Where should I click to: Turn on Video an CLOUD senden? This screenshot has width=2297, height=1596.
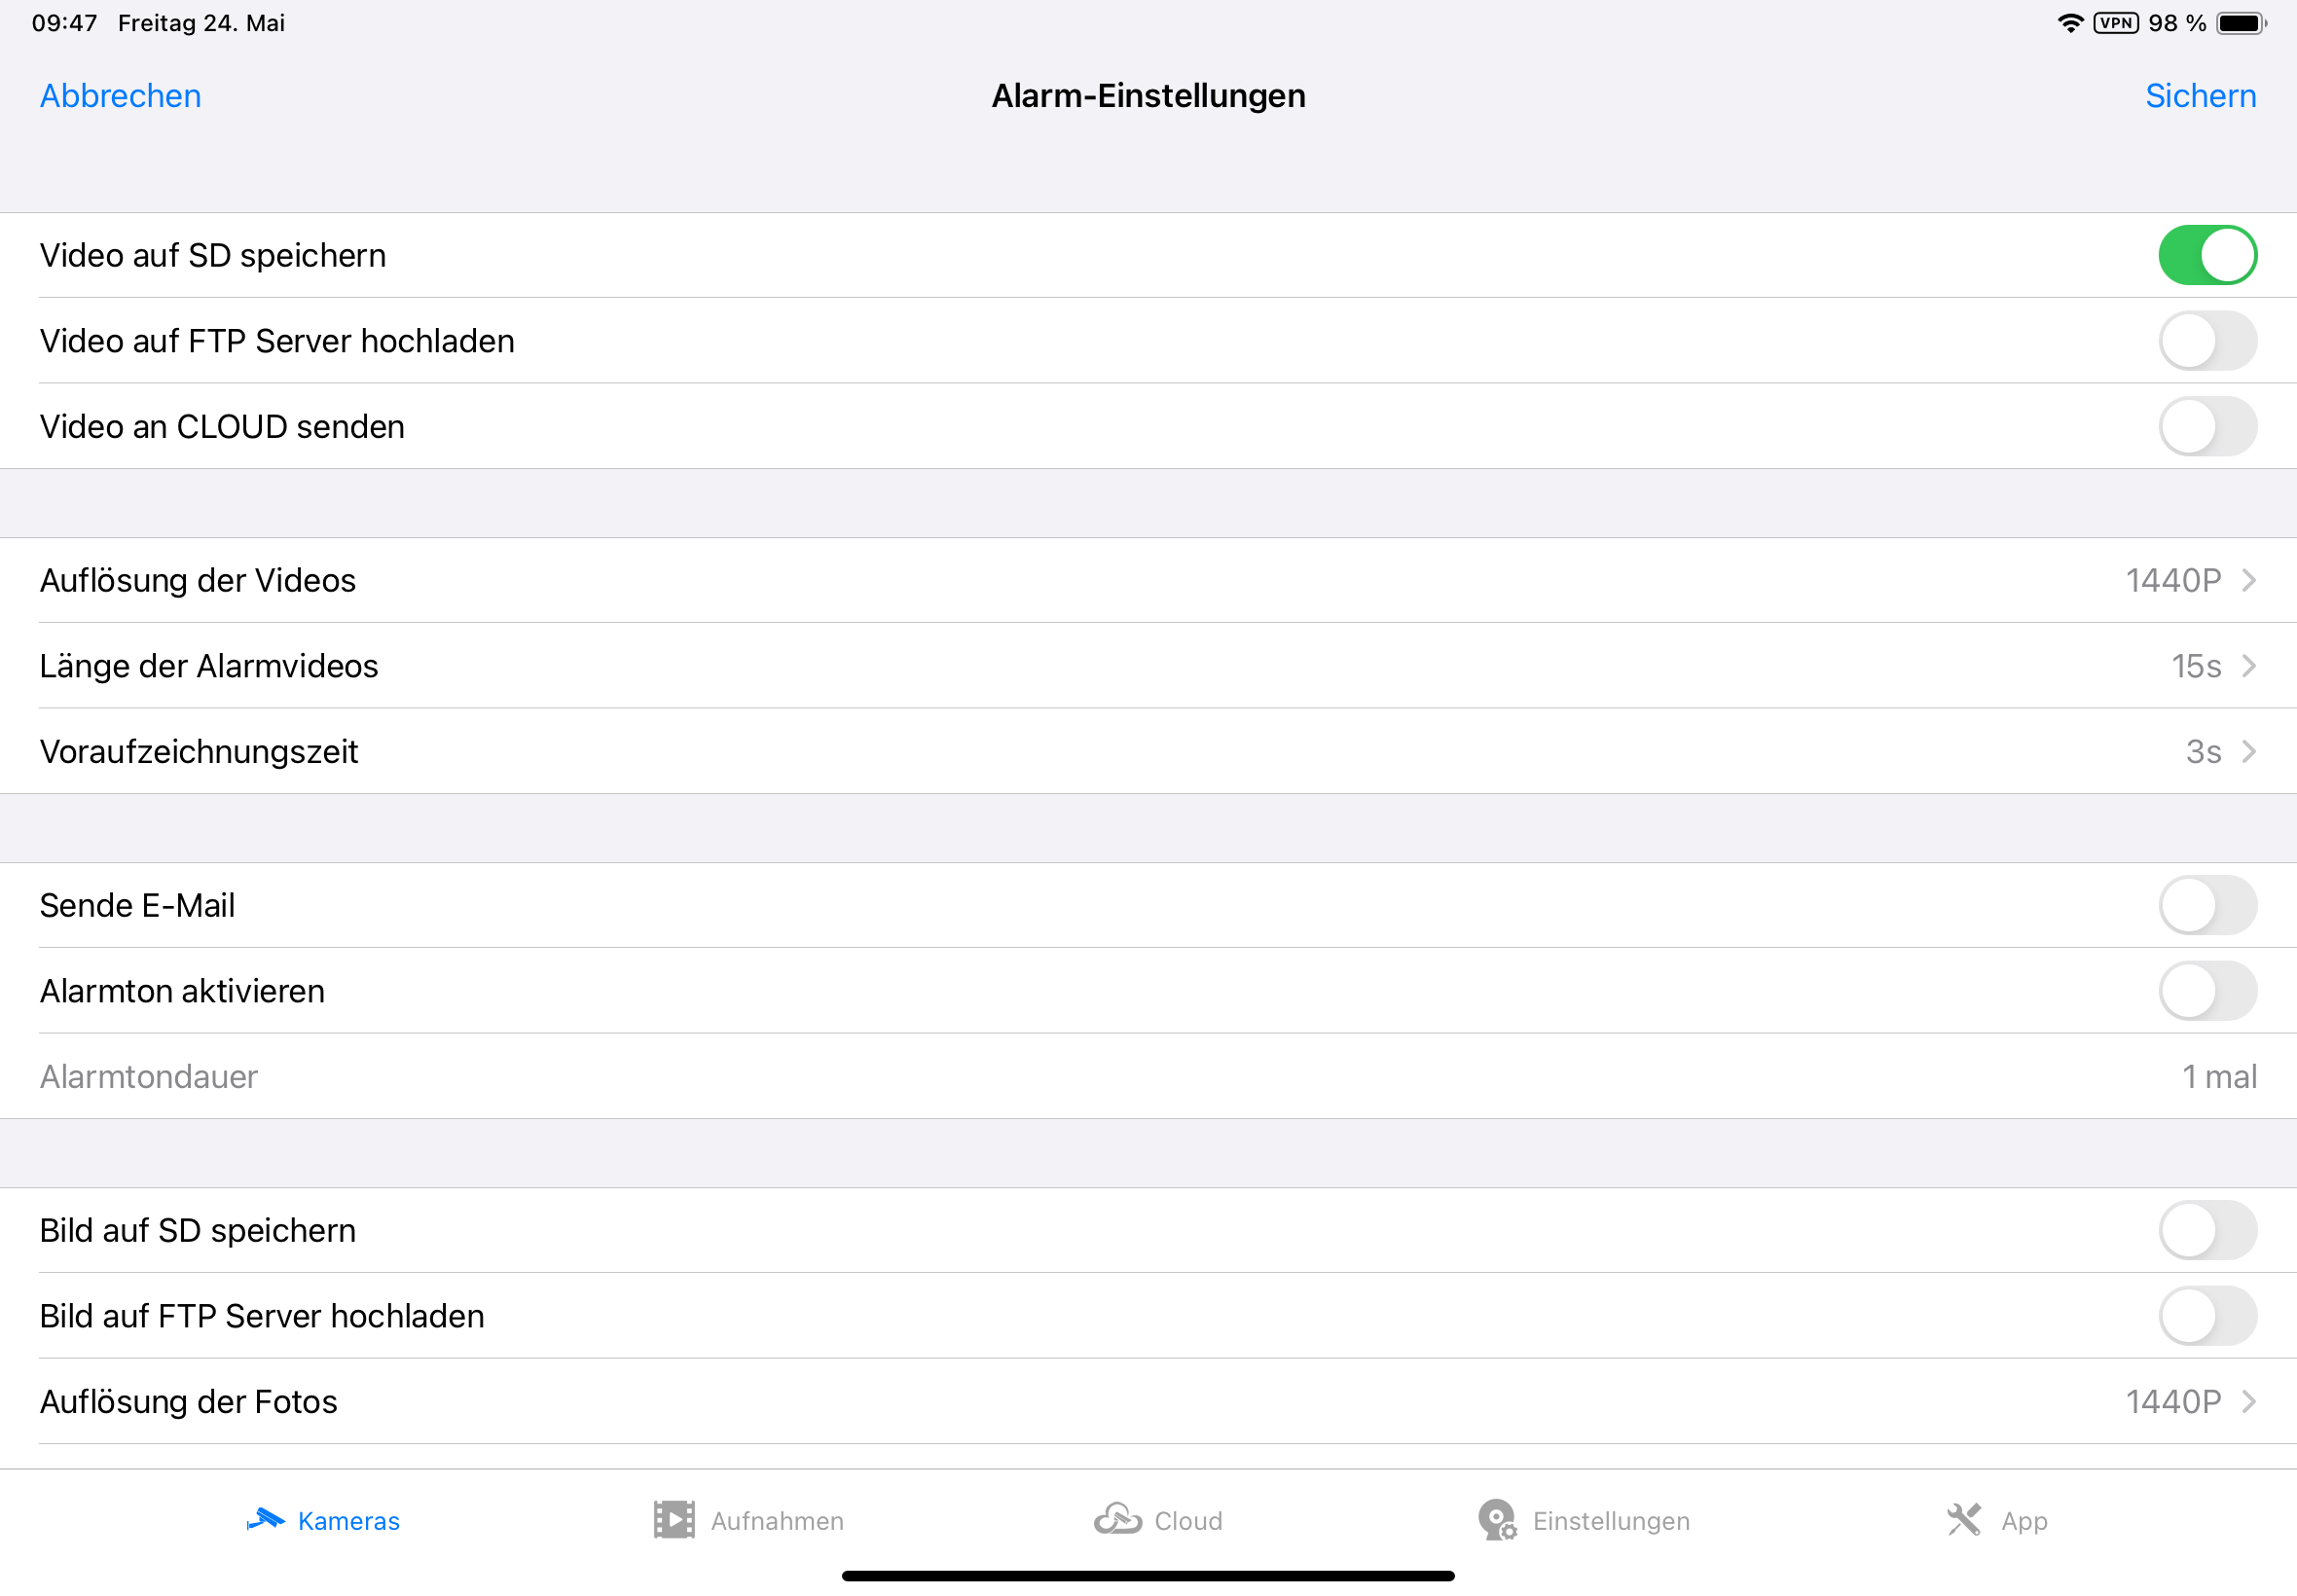pos(2207,427)
